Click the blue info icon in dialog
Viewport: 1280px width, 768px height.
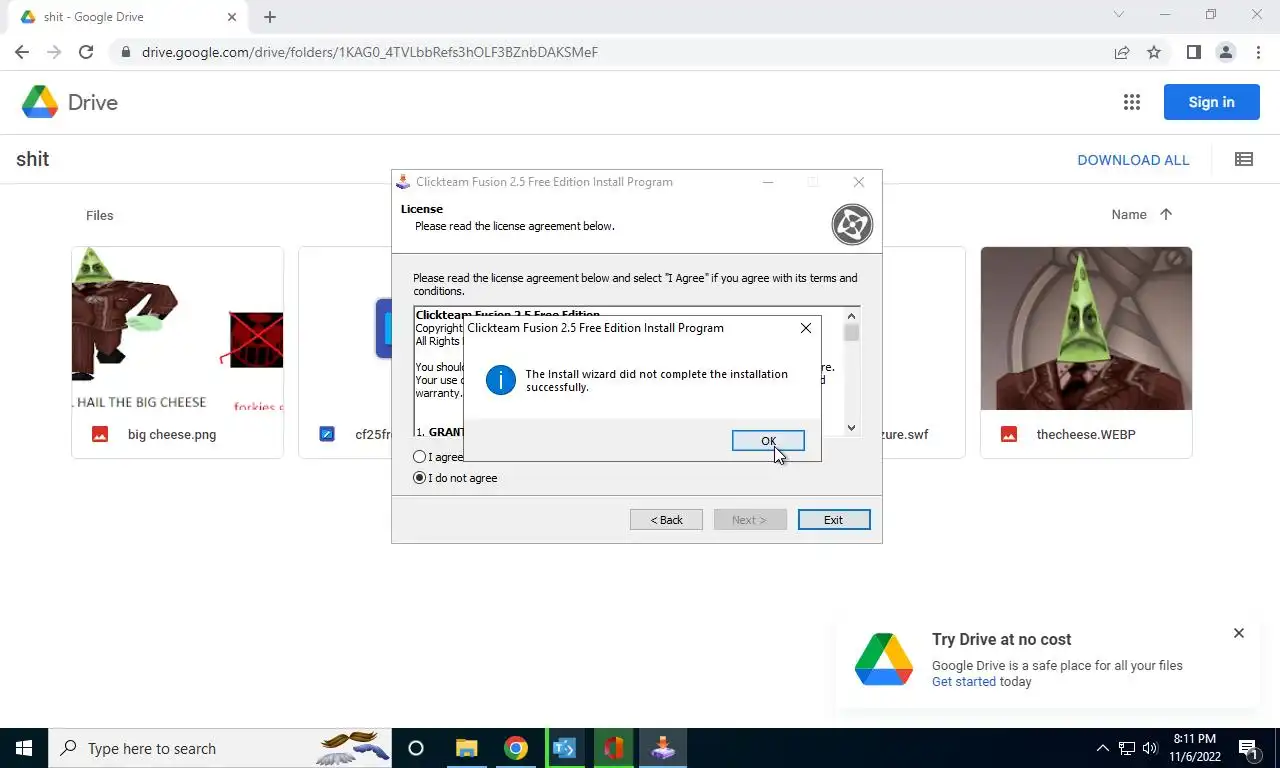click(x=501, y=380)
